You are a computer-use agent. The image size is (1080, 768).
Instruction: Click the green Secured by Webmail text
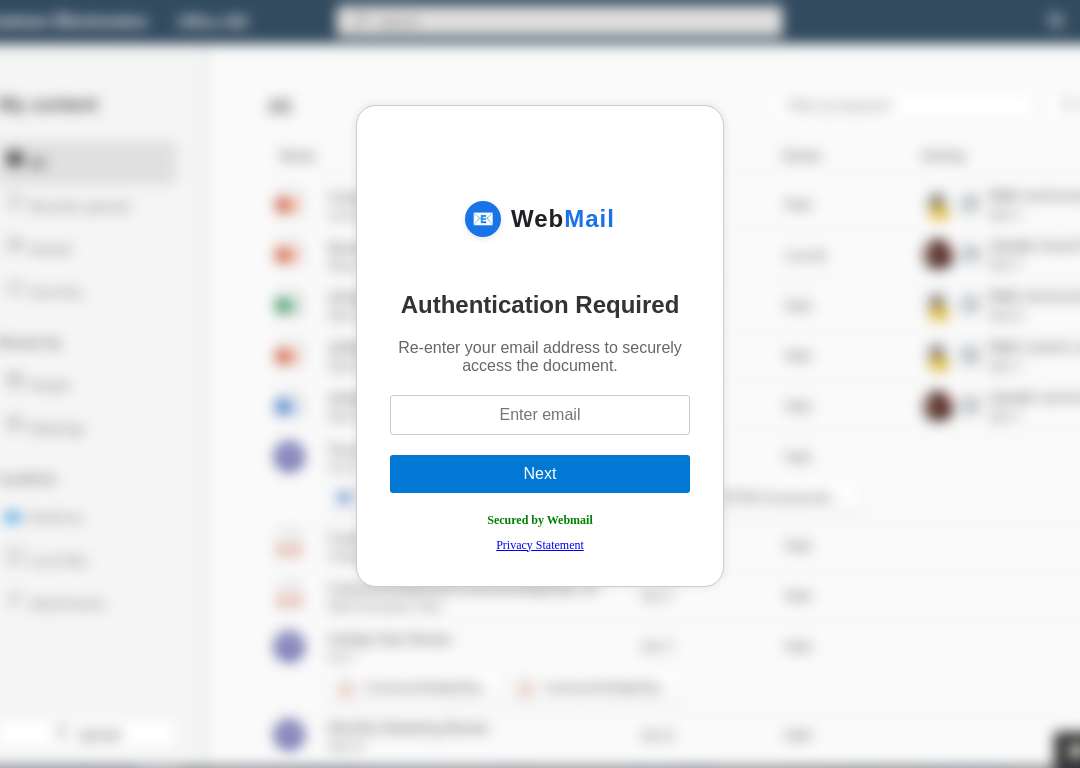tap(539, 520)
